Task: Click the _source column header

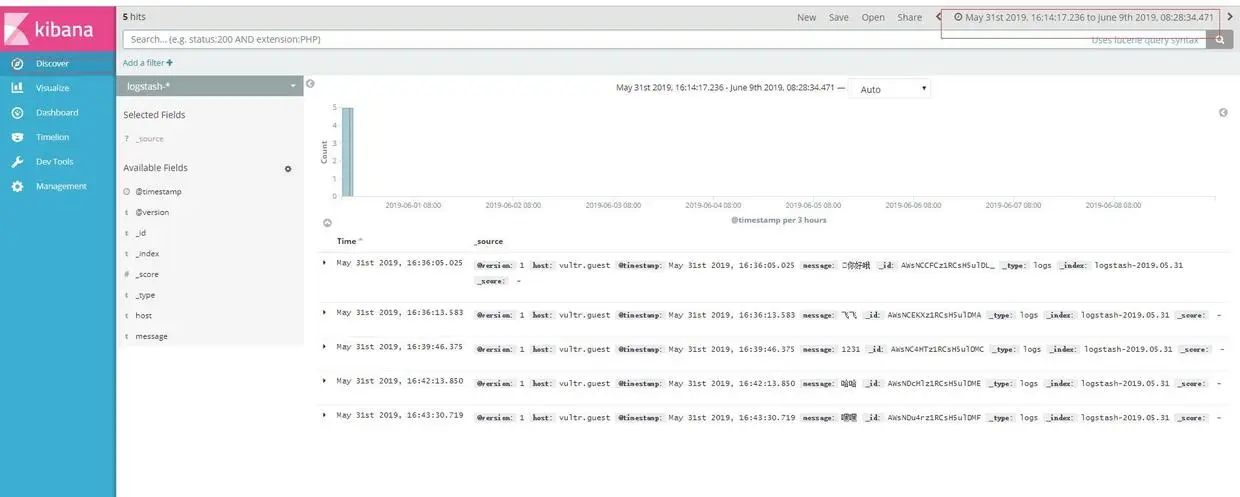Action: pos(488,241)
